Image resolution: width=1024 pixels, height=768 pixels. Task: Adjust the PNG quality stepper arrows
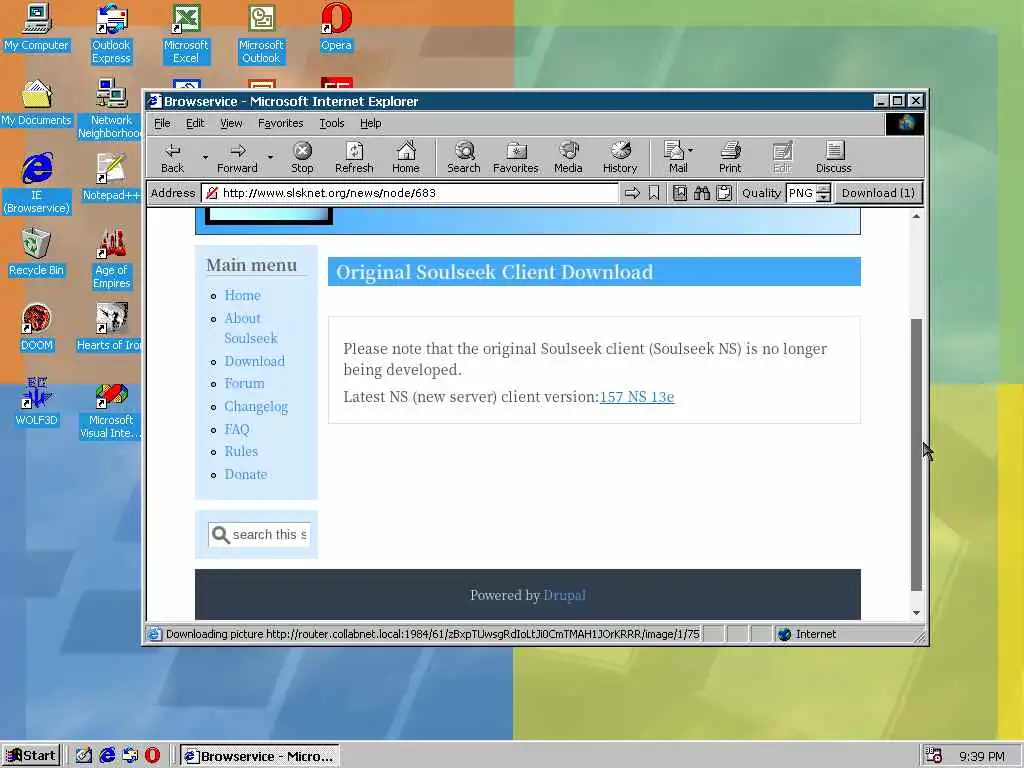click(x=824, y=193)
